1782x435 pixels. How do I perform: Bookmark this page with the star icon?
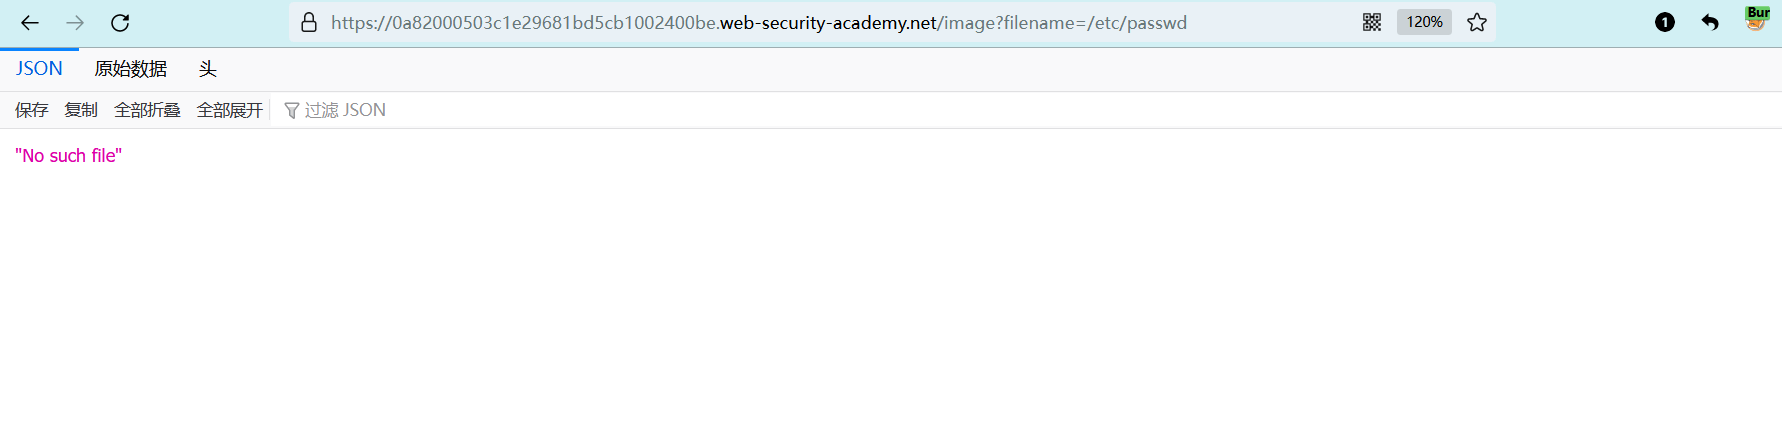point(1477,23)
